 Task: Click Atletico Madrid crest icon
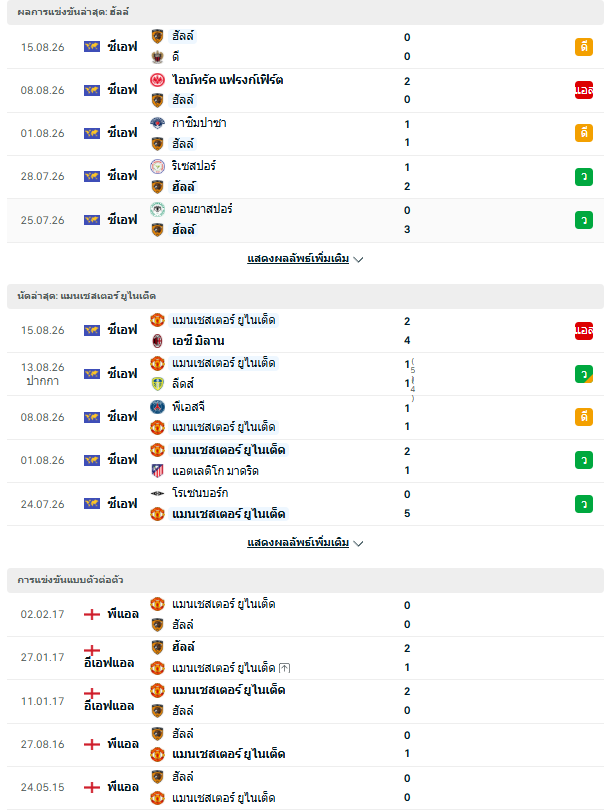tap(158, 471)
